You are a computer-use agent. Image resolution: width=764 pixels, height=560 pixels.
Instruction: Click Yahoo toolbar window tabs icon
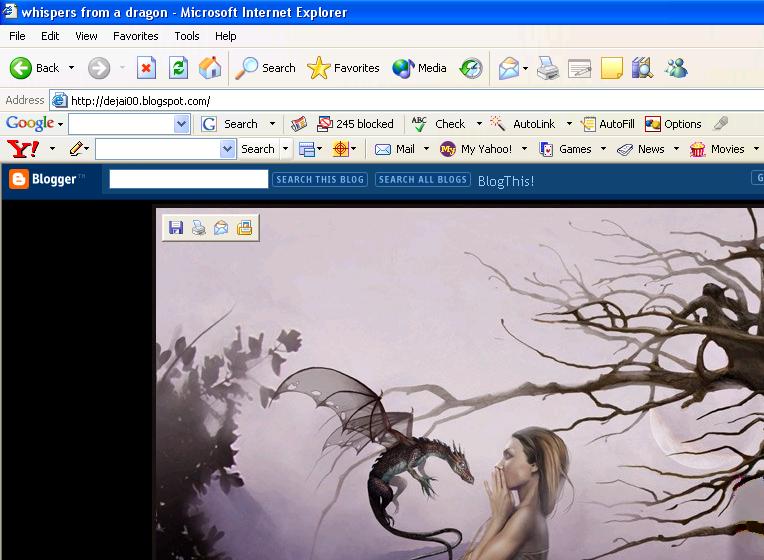(306, 149)
